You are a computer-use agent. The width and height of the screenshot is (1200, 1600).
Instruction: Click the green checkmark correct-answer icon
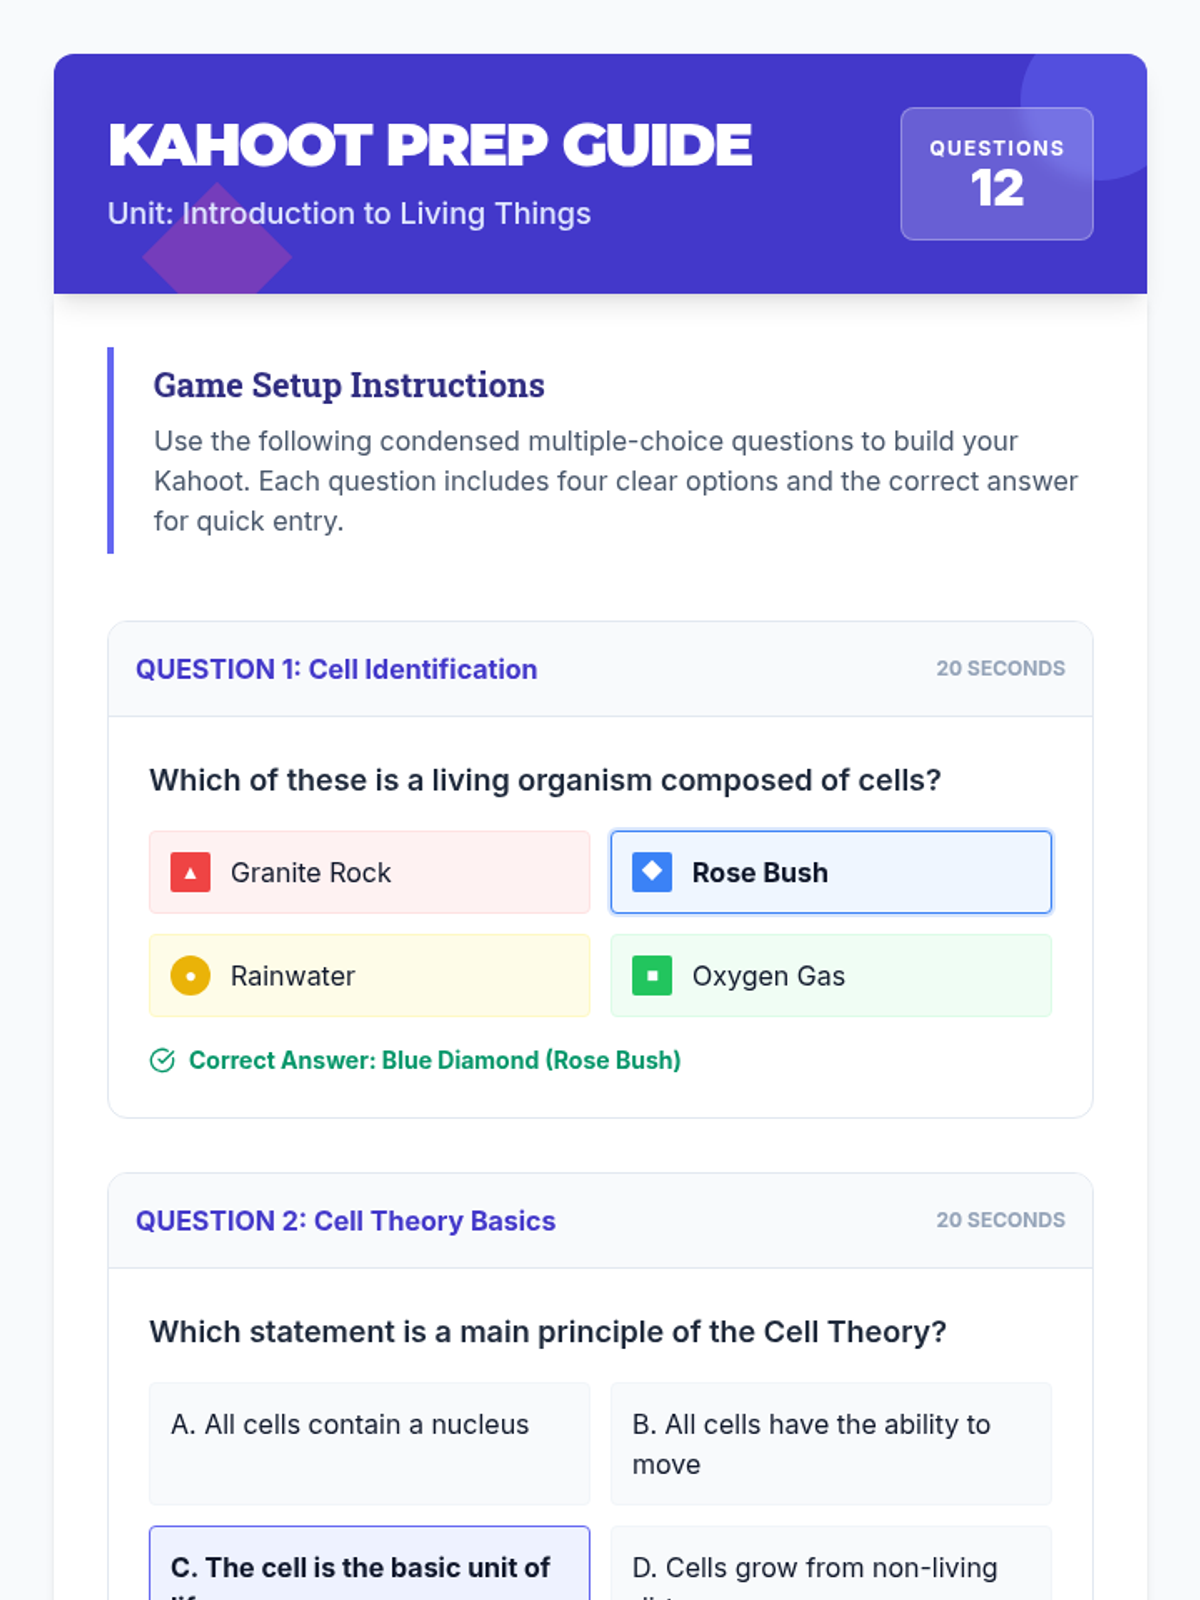(162, 1060)
